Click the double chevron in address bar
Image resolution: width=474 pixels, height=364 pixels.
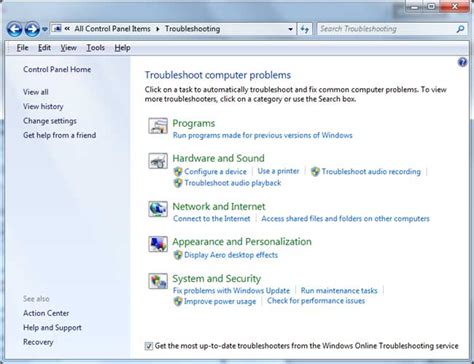(x=67, y=29)
